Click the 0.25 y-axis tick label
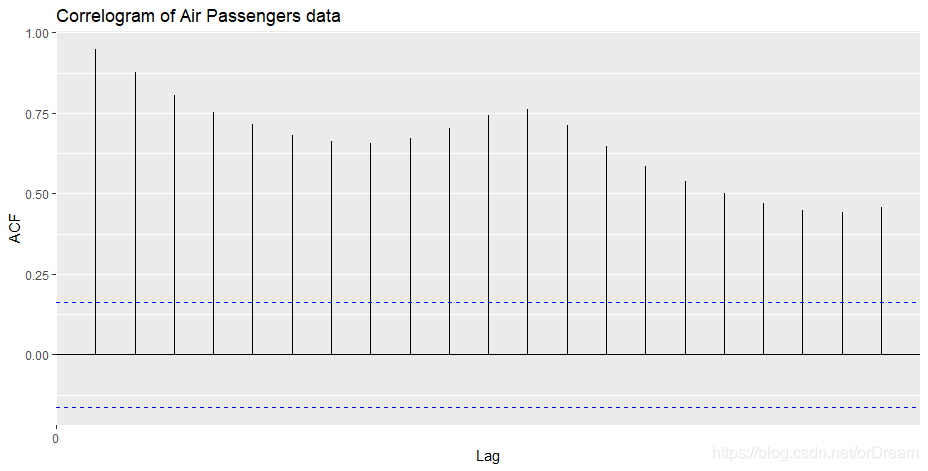 [x=37, y=275]
